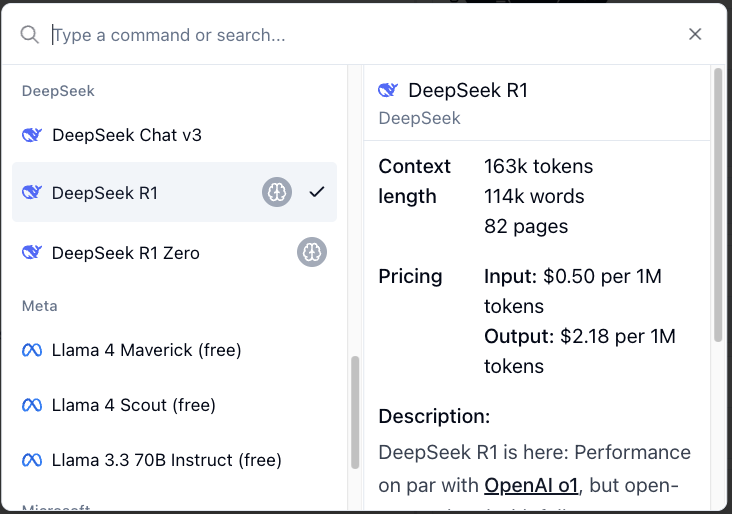The height and width of the screenshot is (514, 732).
Task: Click the DeepSeek whale icon in details header
Action: (x=388, y=90)
